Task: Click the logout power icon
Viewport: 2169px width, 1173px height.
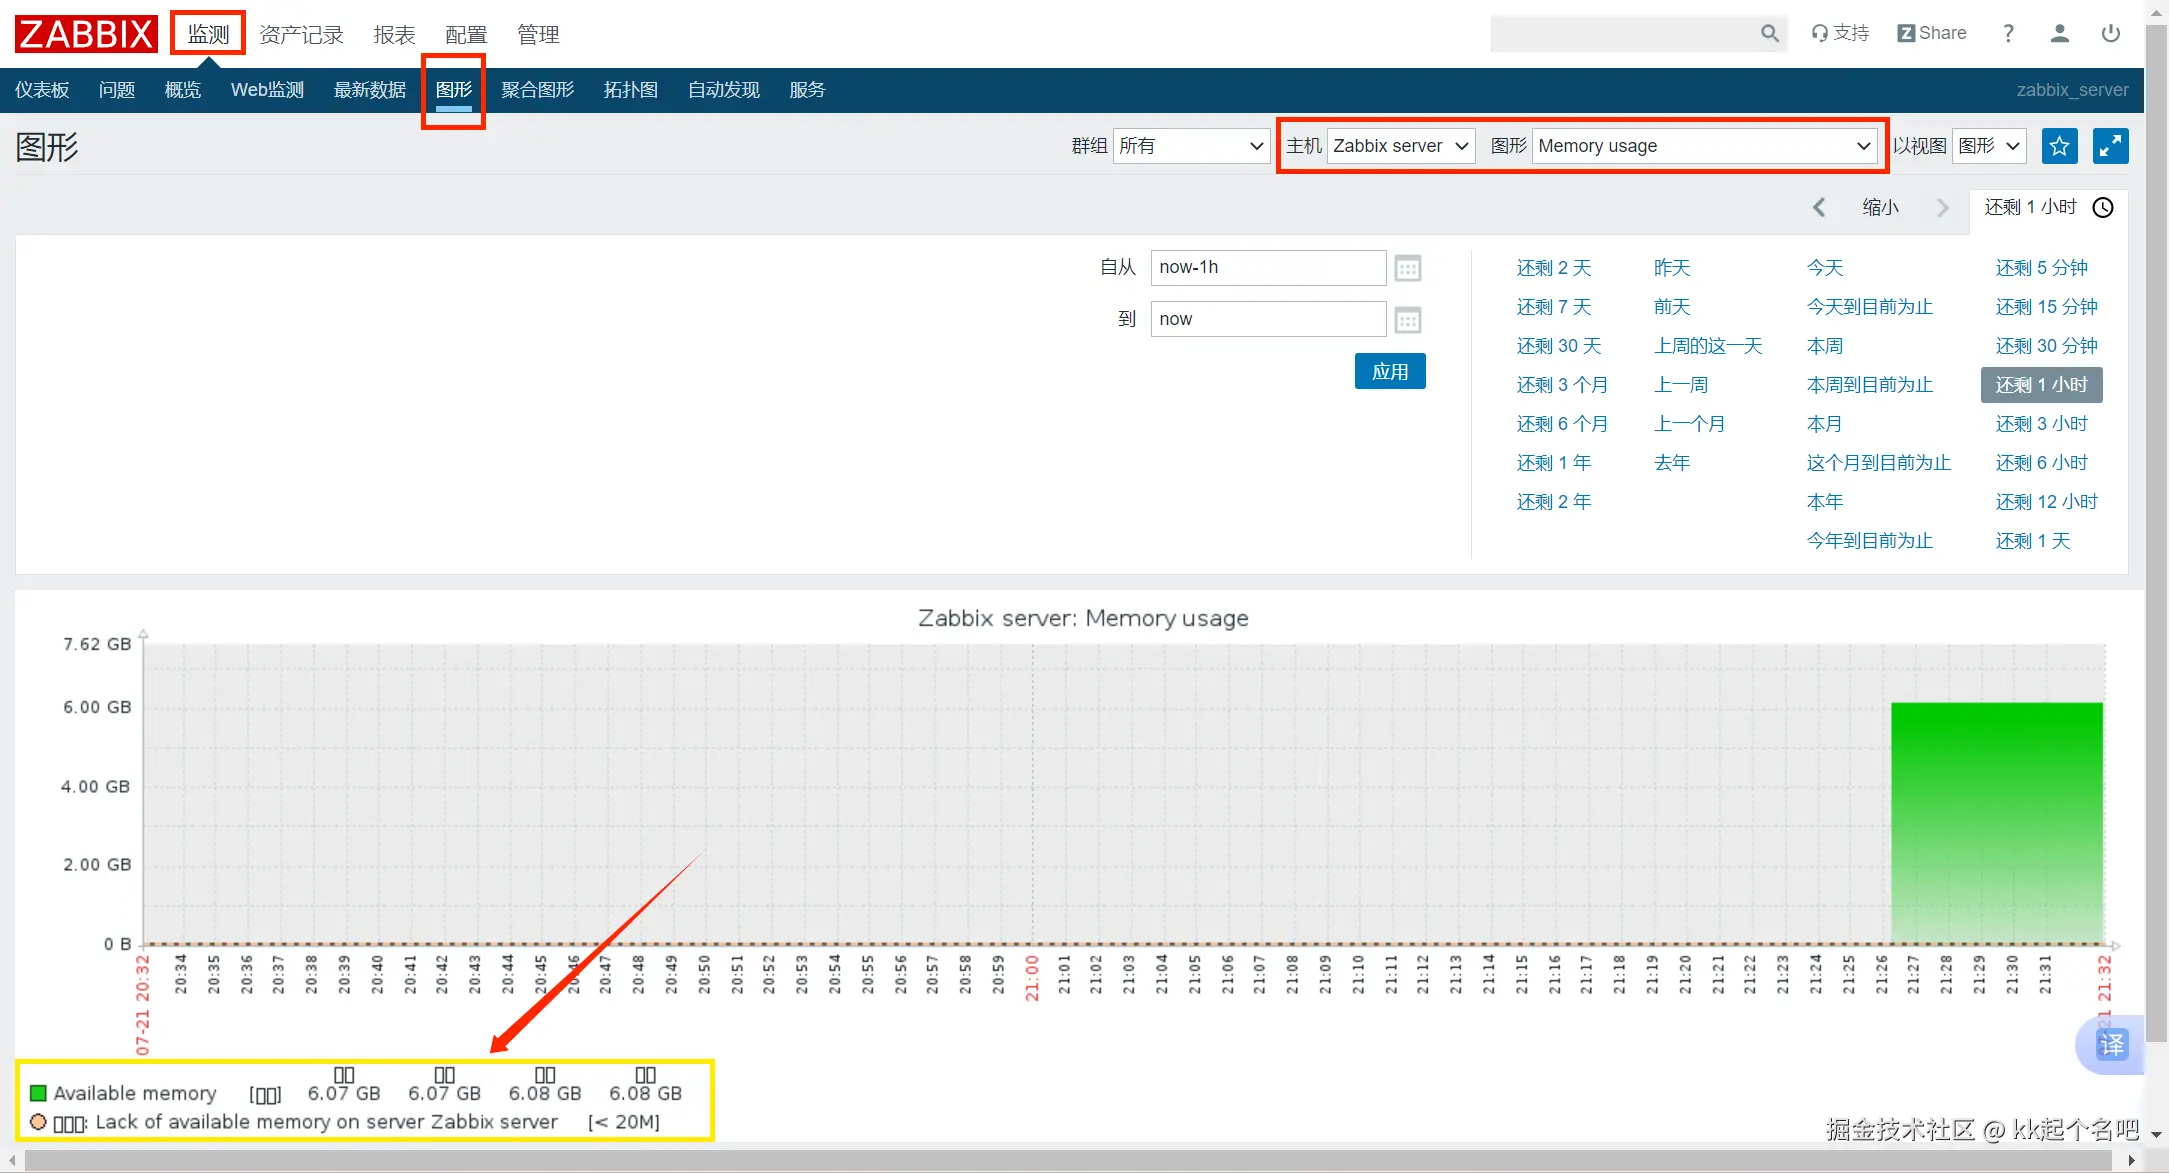Action: pos(2111,34)
